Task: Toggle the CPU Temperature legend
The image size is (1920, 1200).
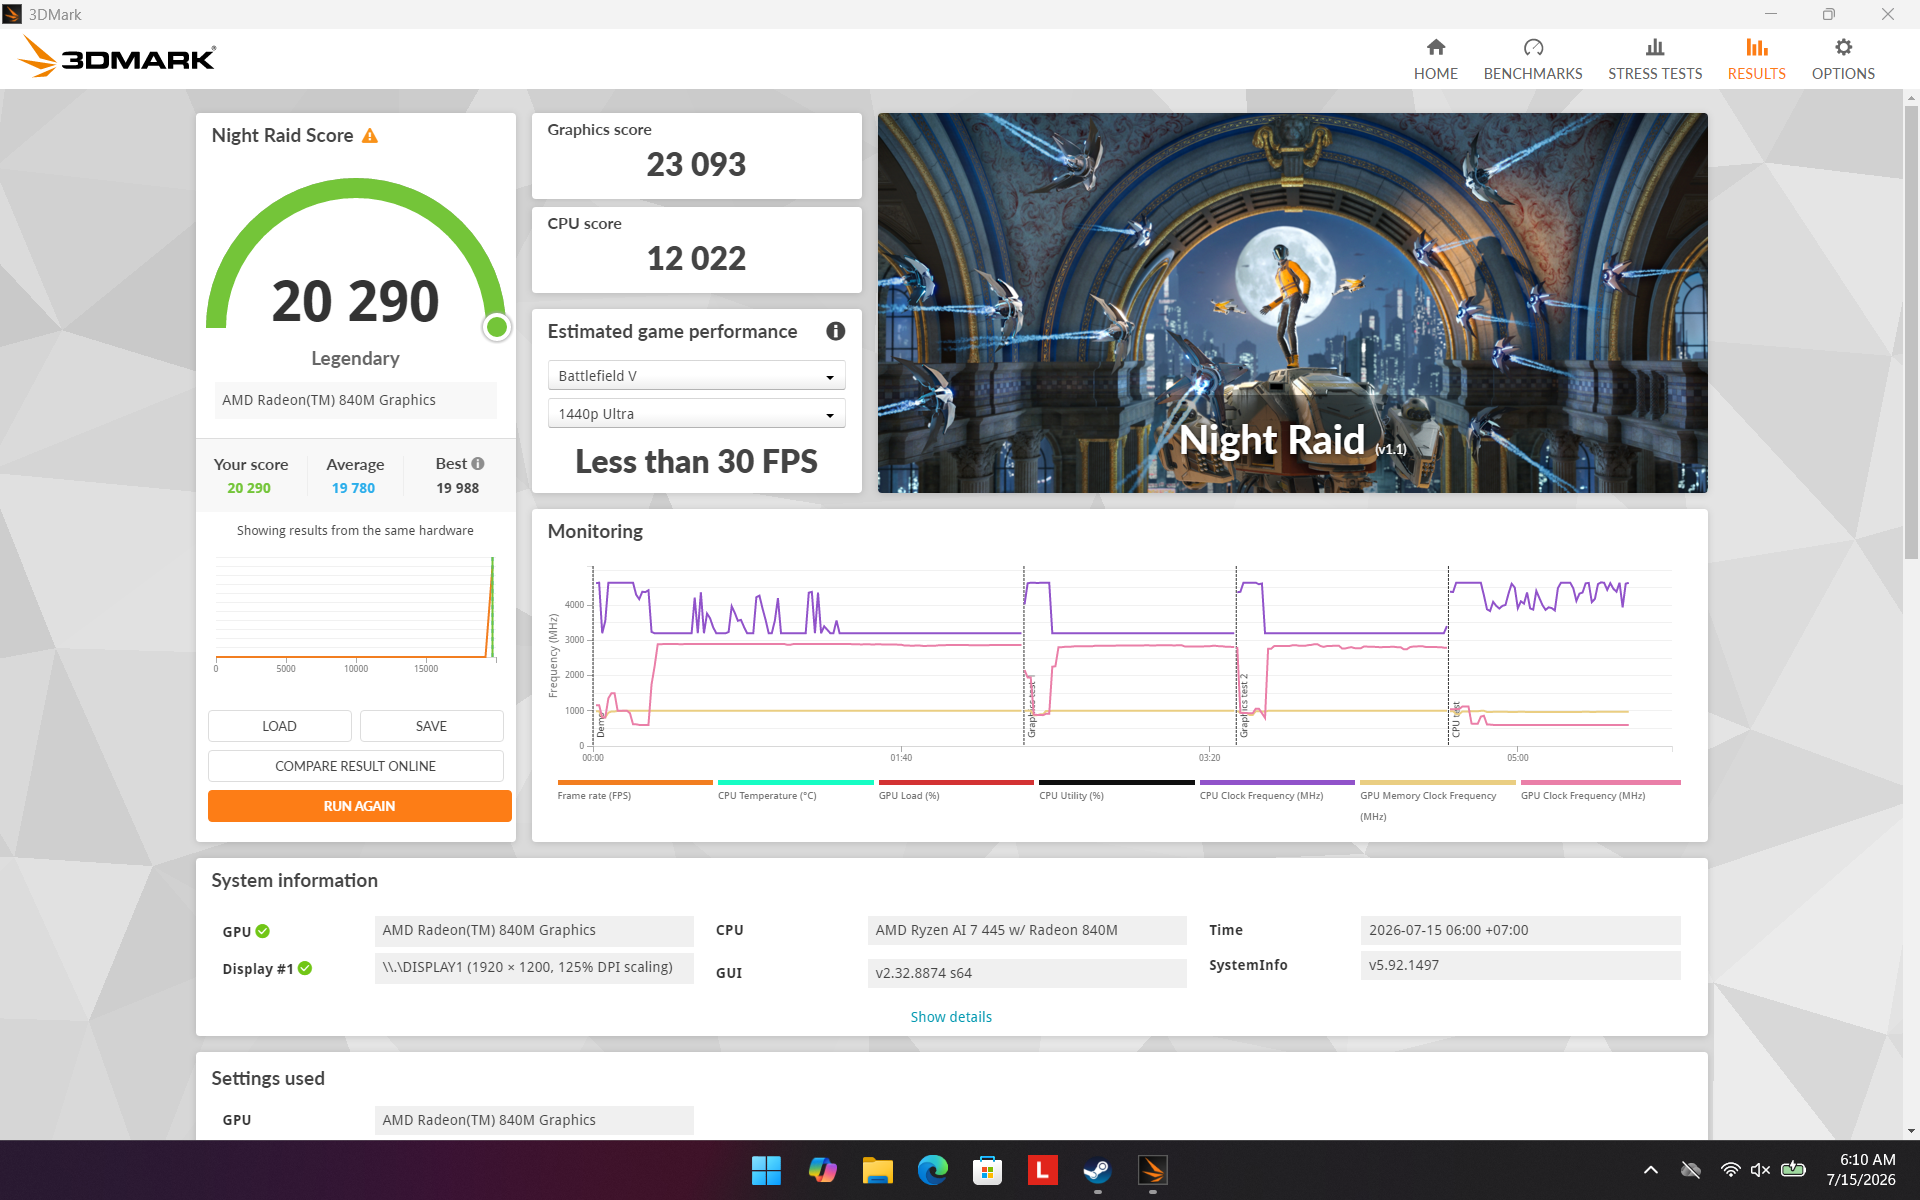Action: [x=795, y=790]
